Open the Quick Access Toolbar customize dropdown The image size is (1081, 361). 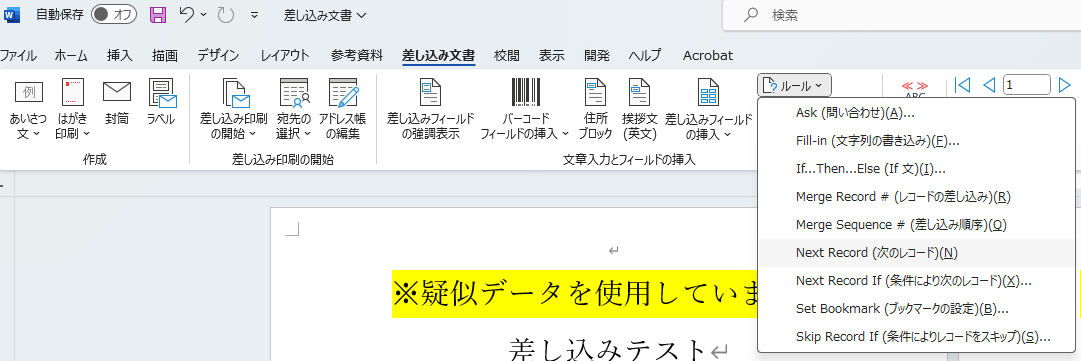pyautogui.click(x=254, y=14)
